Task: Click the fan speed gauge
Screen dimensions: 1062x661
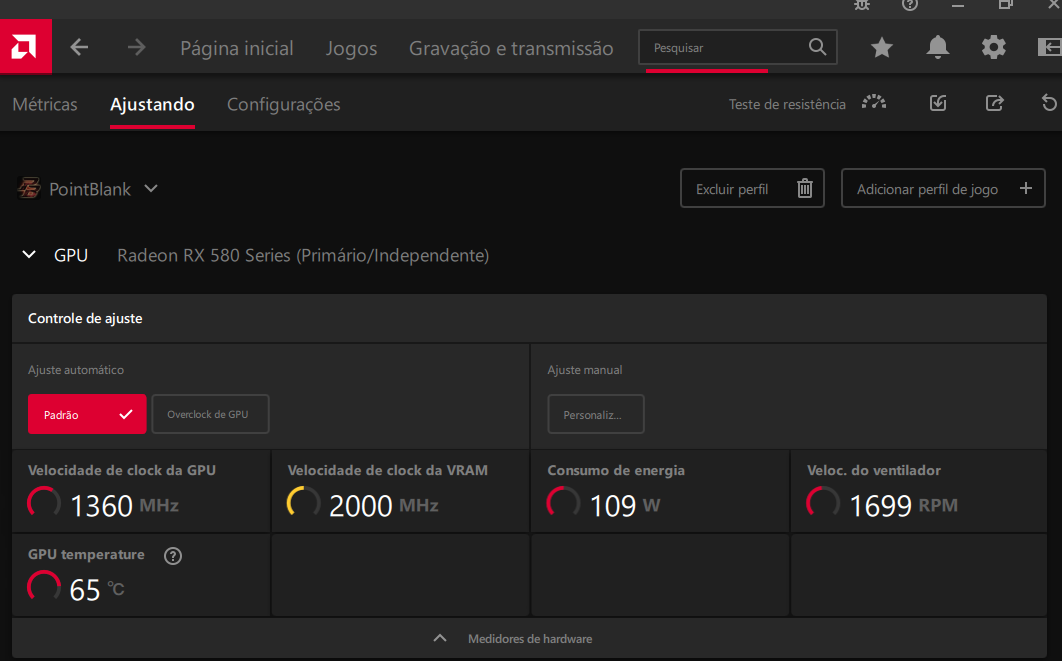Action: (823, 503)
